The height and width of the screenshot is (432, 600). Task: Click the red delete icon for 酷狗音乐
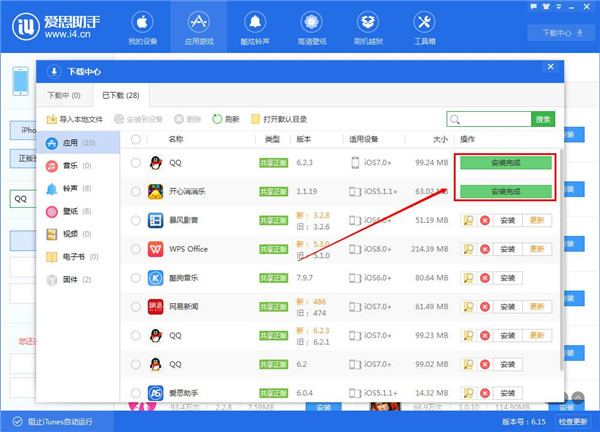click(485, 278)
